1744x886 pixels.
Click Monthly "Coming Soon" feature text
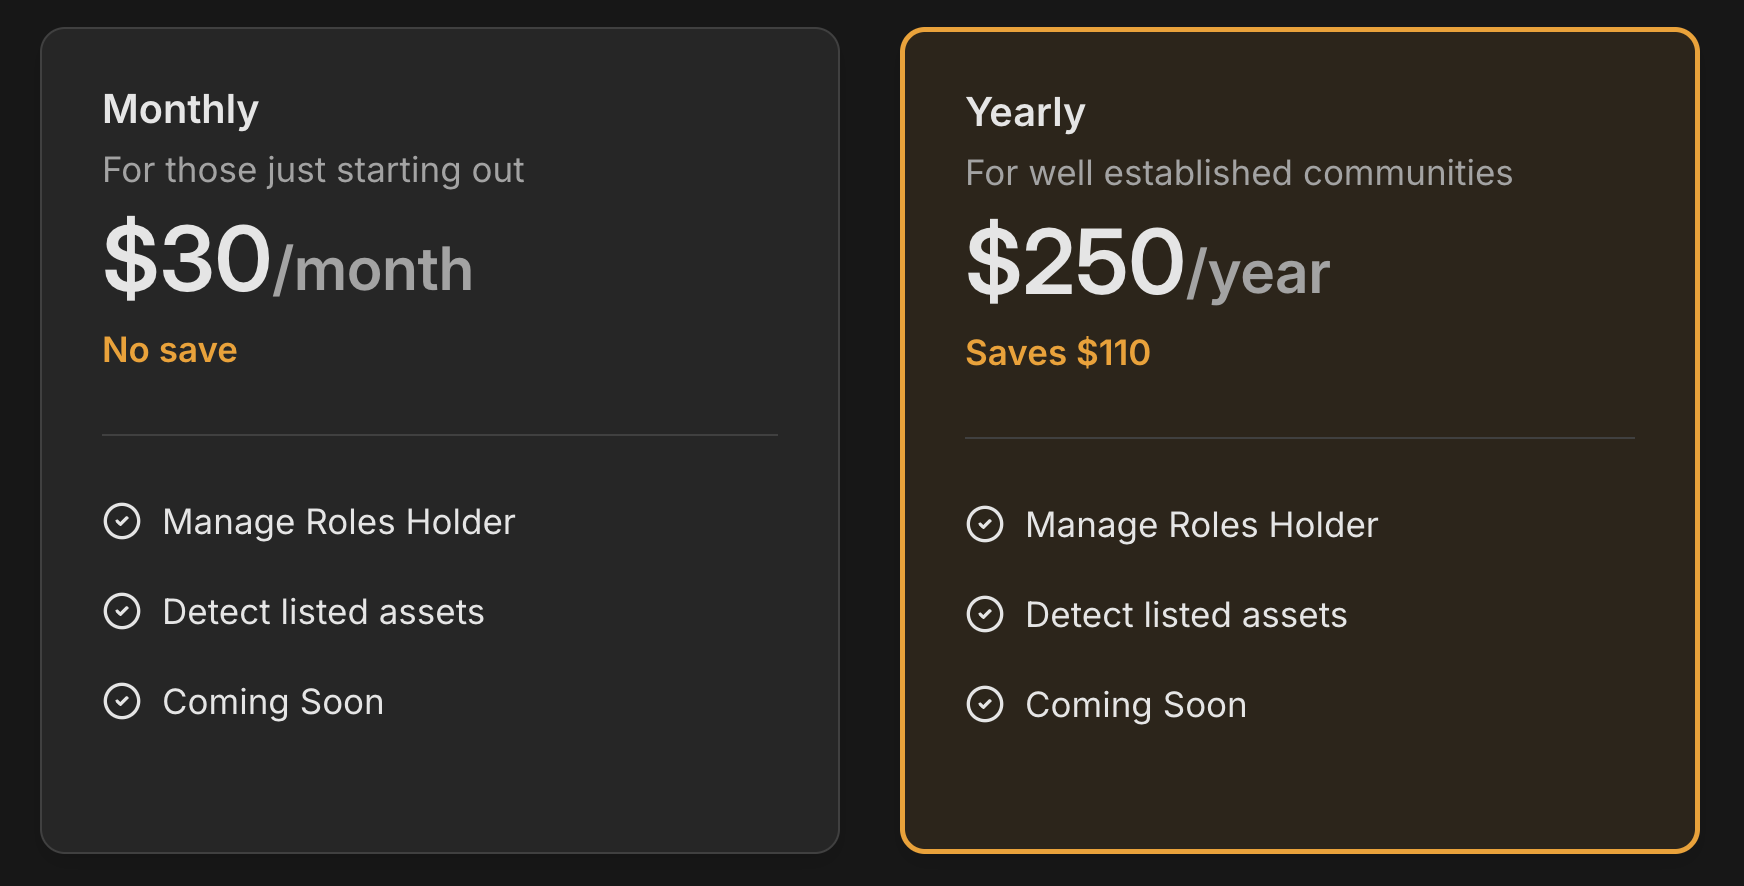point(273,702)
